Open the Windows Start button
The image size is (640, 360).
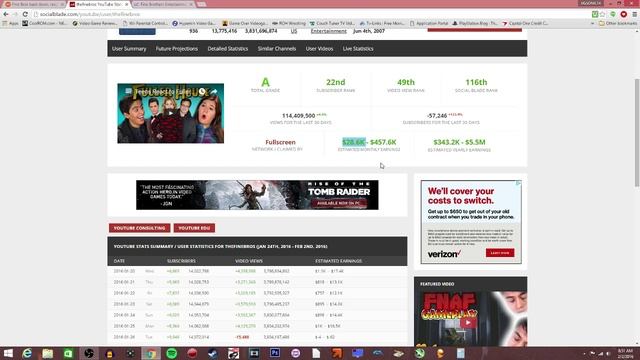8,353
